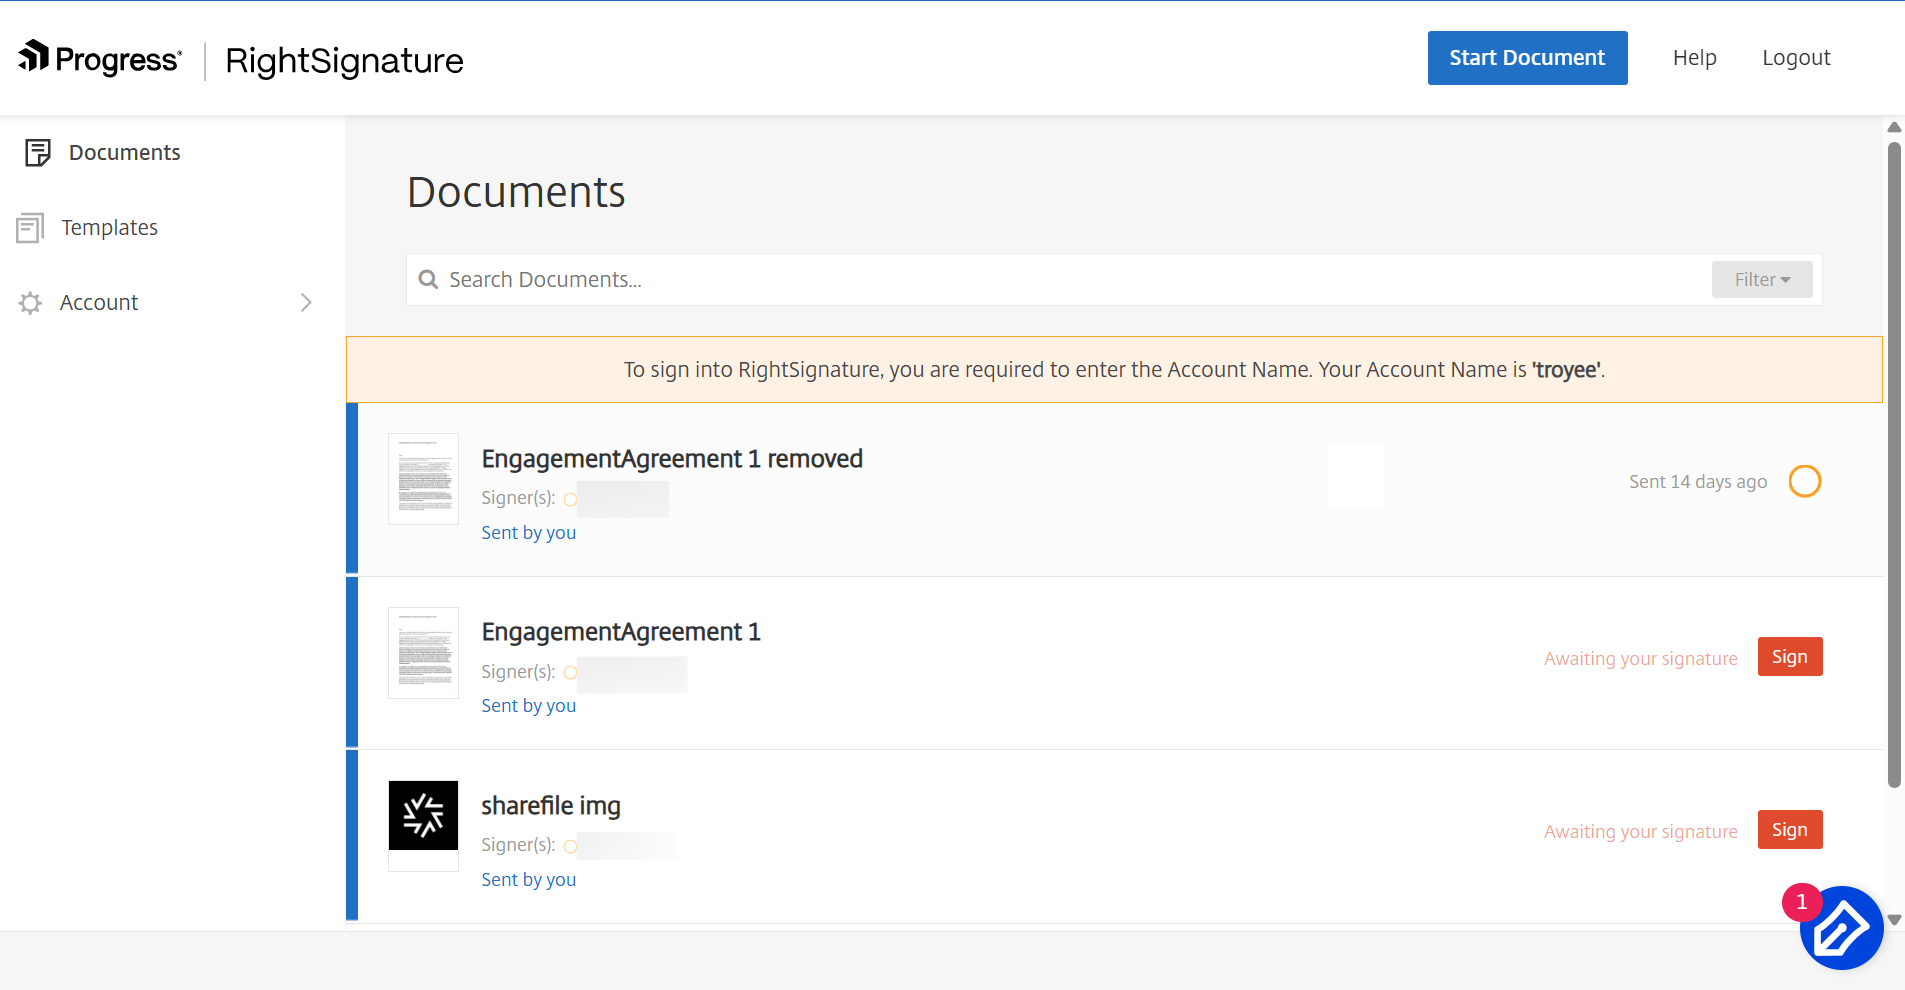The height and width of the screenshot is (990, 1905).
Task: Click Start Document button
Action: coord(1527,58)
